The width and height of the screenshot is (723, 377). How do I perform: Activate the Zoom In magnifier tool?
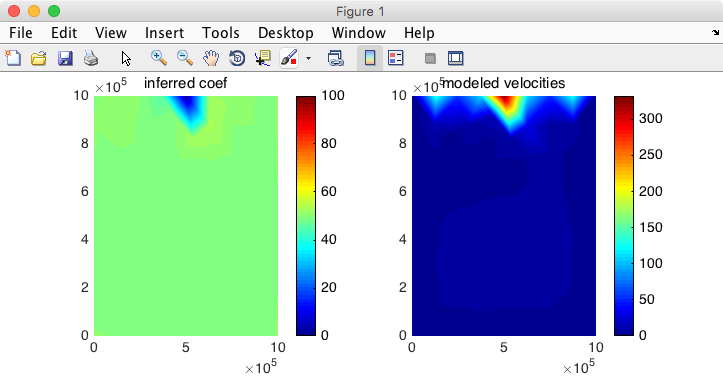[x=159, y=58]
